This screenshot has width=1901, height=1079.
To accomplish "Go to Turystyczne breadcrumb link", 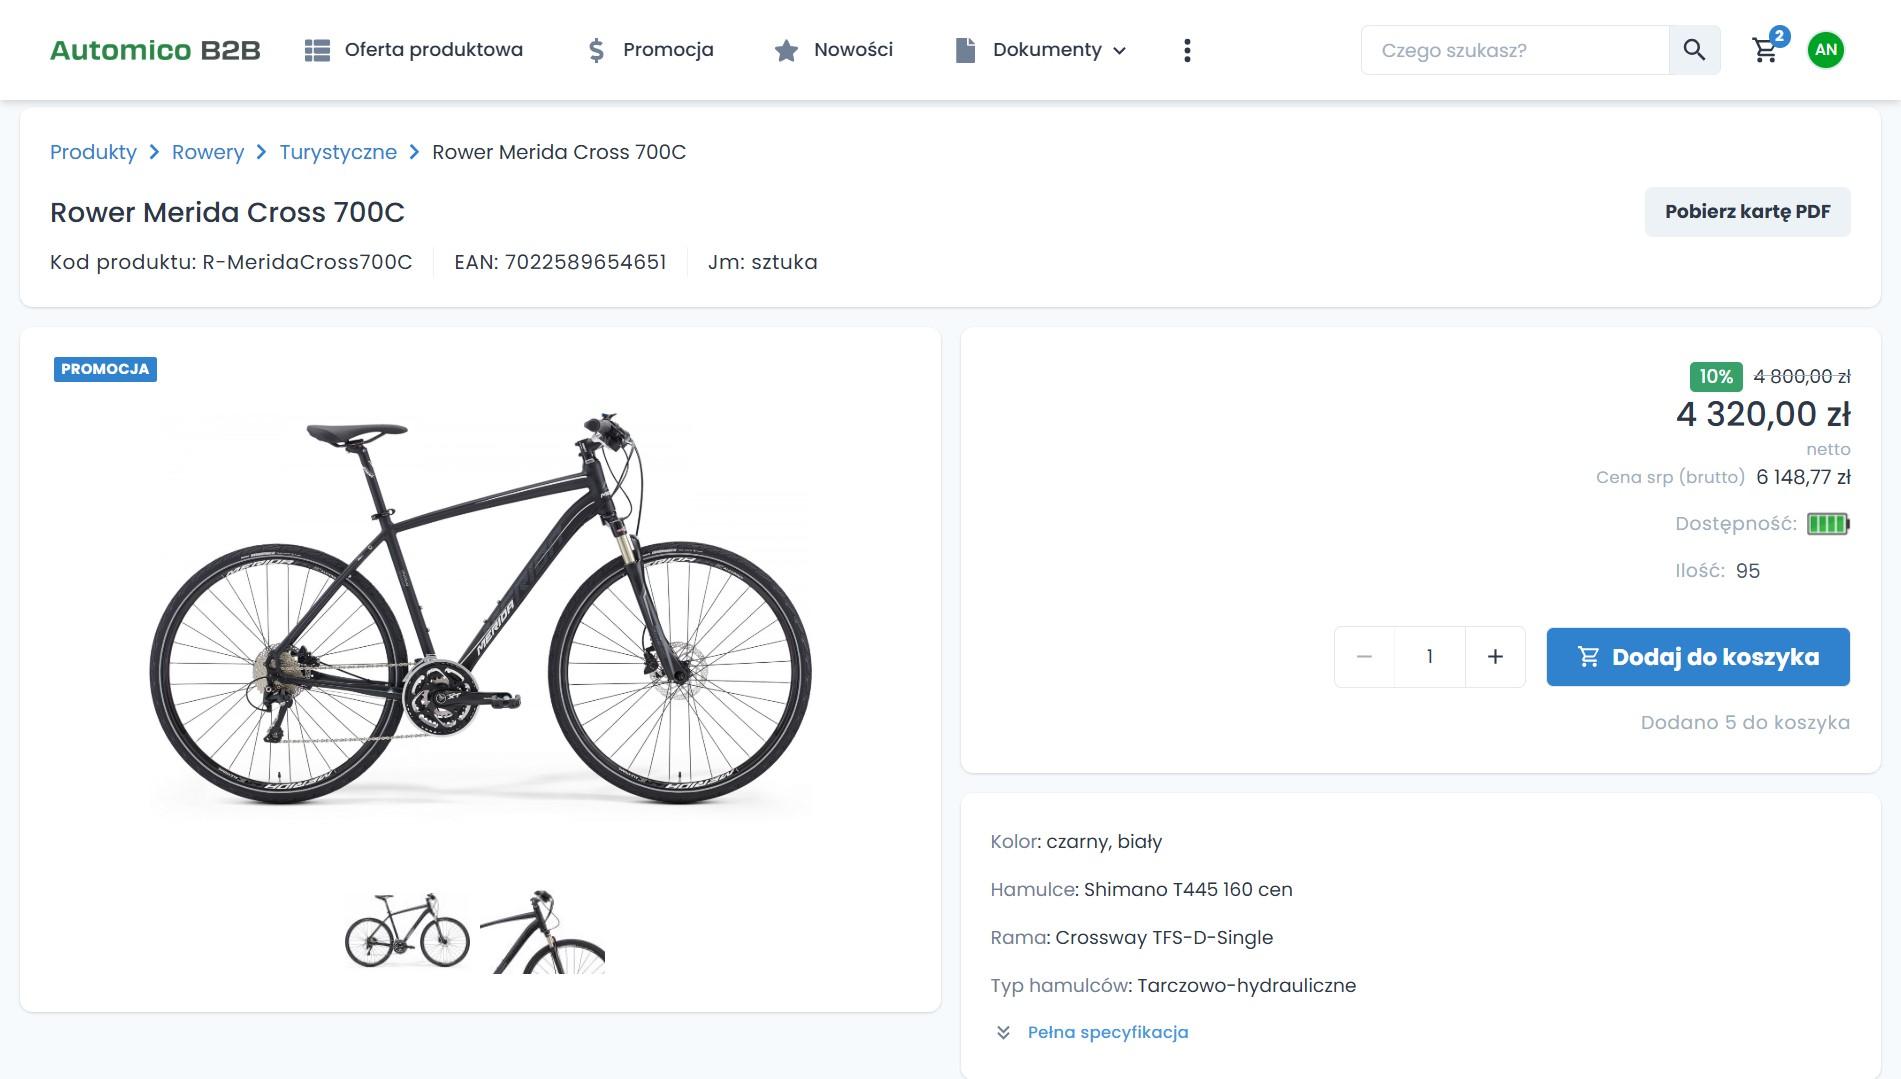I will tap(338, 152).
